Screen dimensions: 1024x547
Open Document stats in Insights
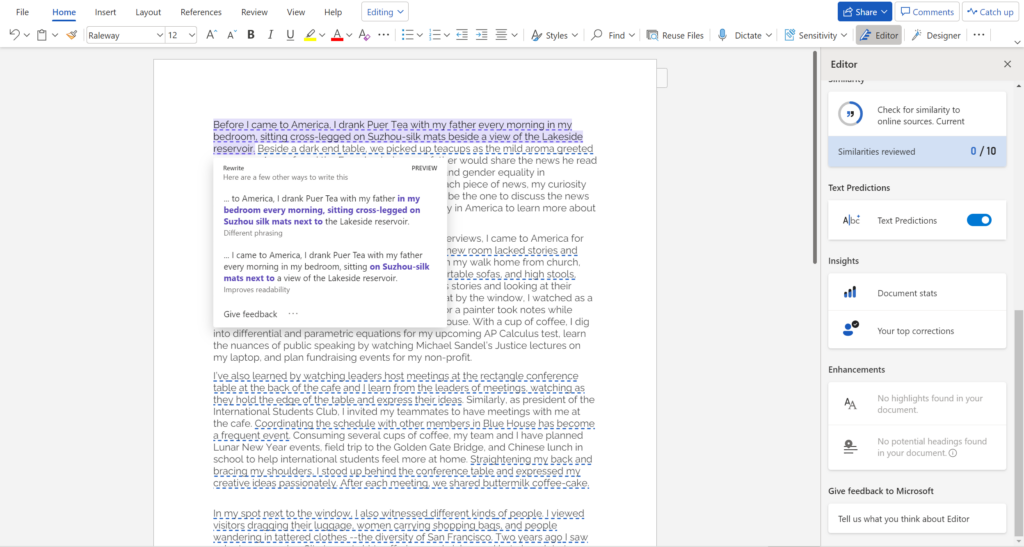[908, 293]
